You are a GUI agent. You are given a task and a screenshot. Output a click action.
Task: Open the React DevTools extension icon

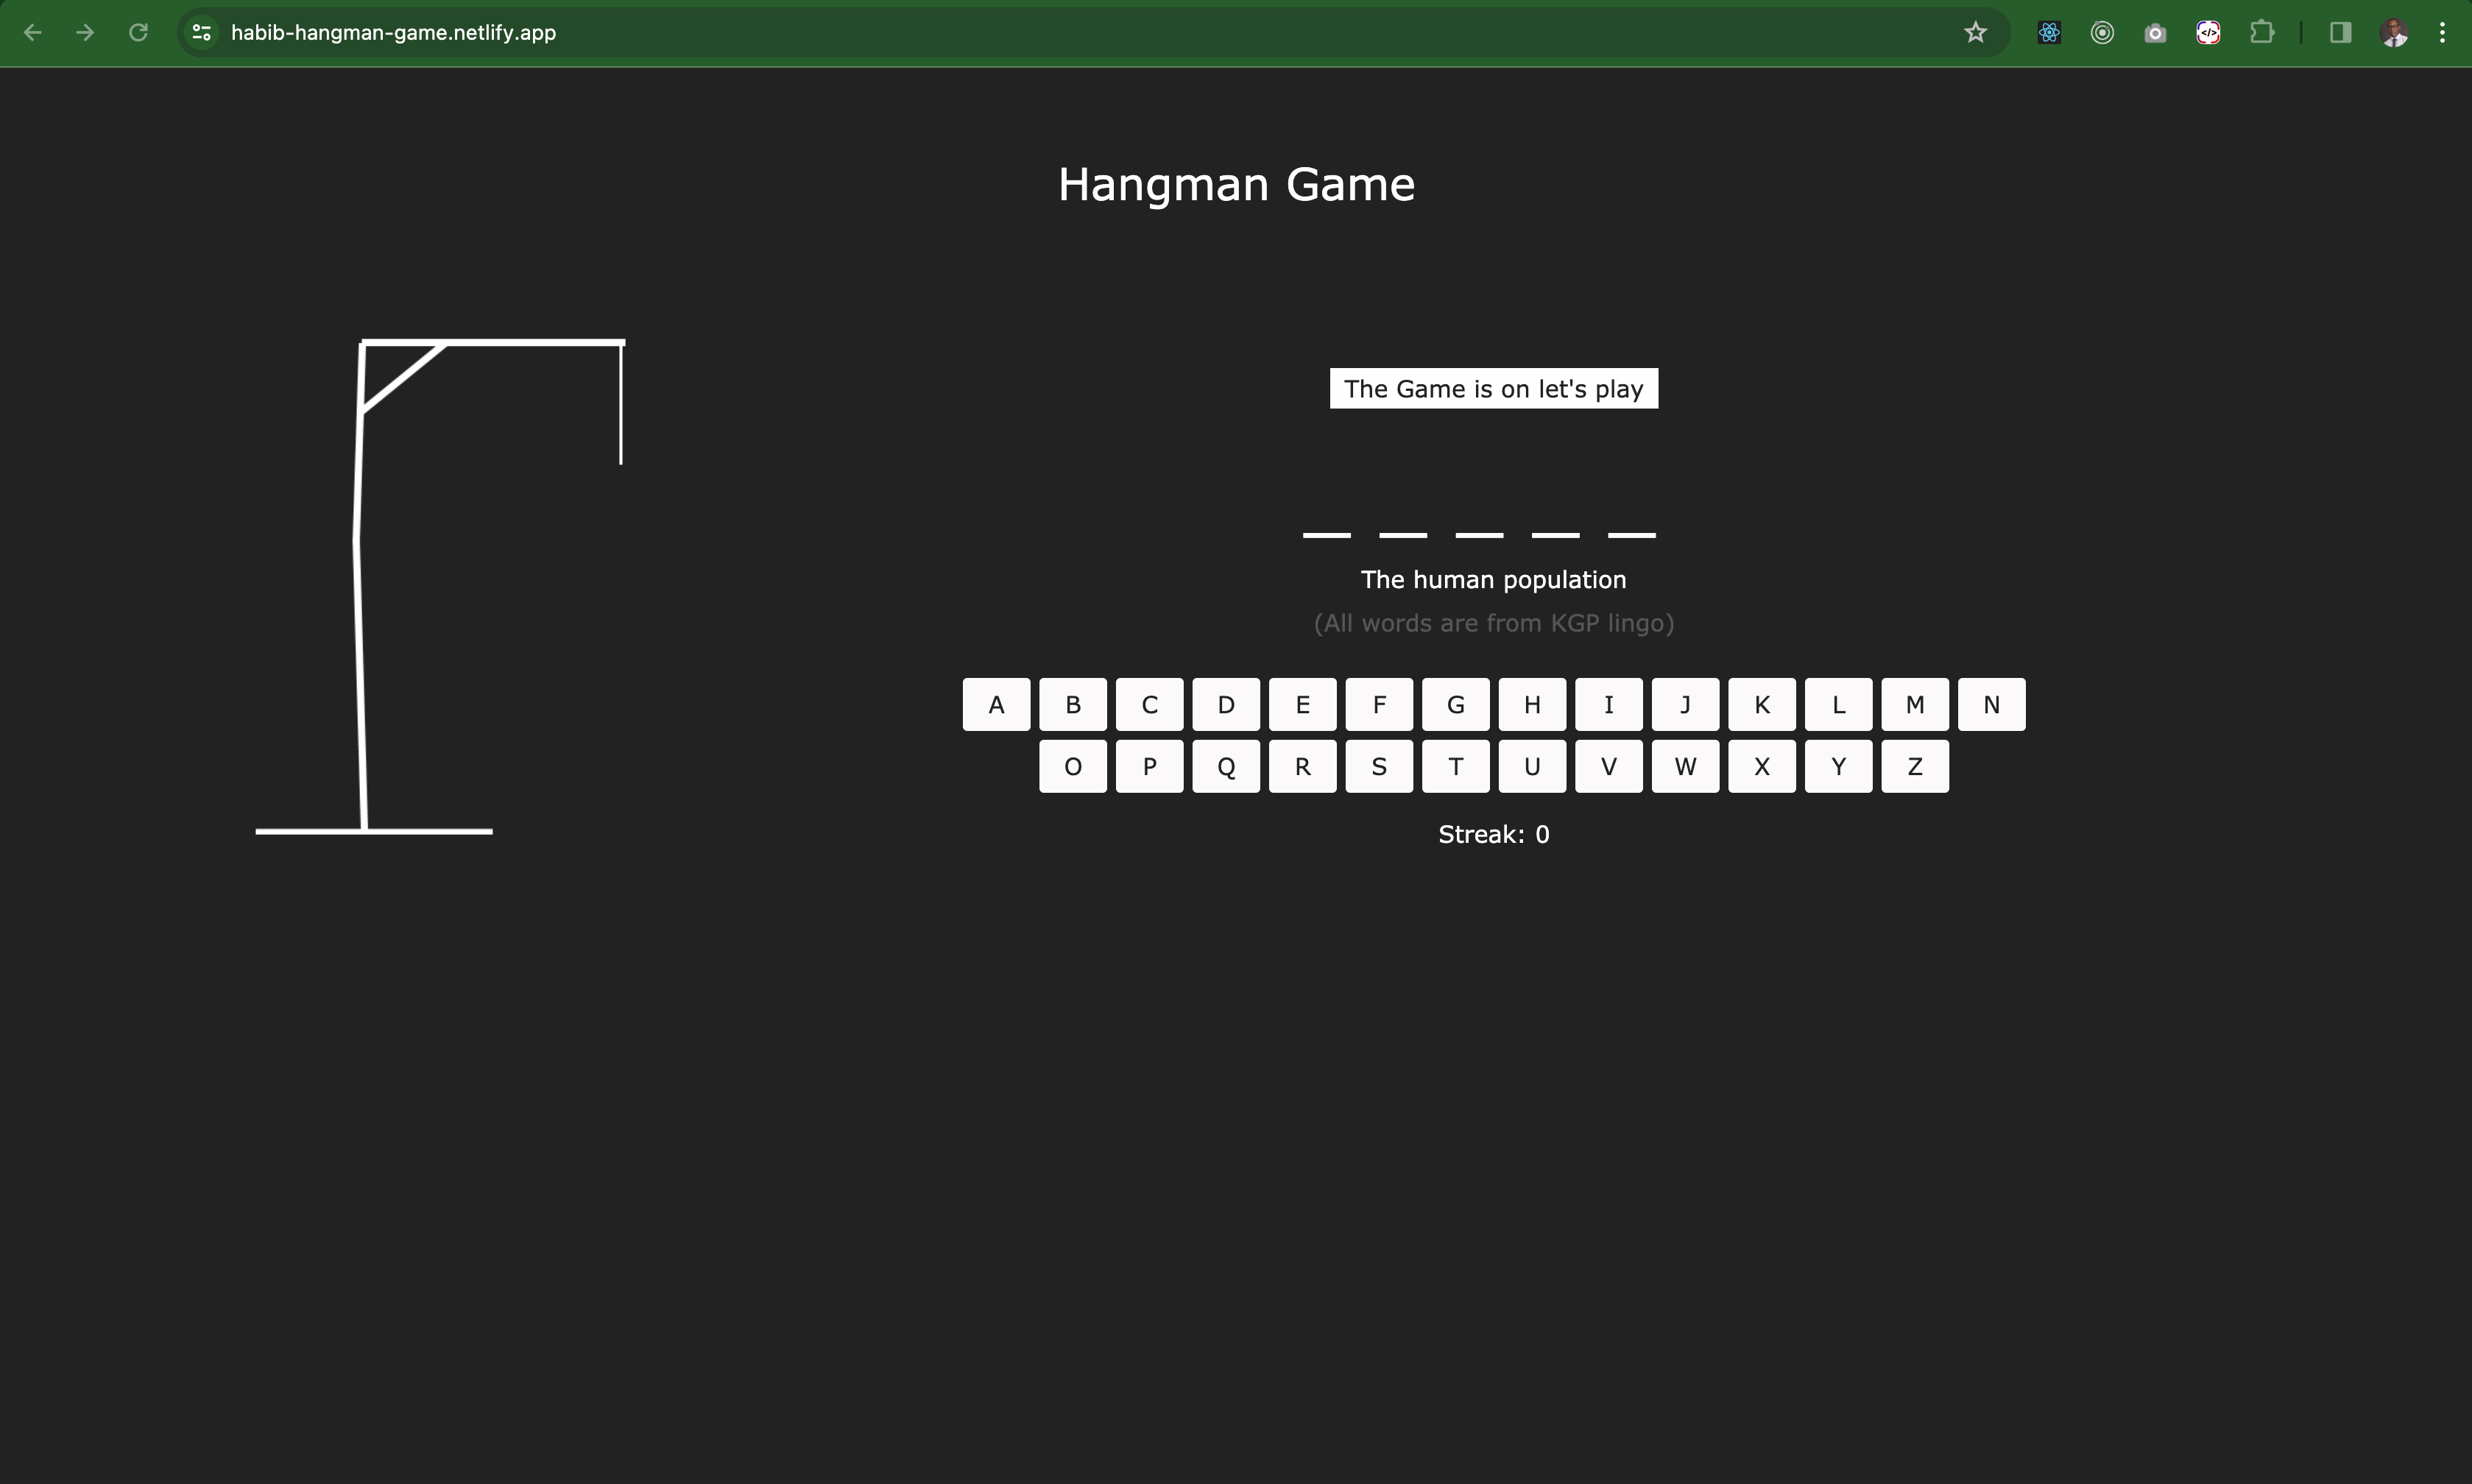click(2049, 33)
